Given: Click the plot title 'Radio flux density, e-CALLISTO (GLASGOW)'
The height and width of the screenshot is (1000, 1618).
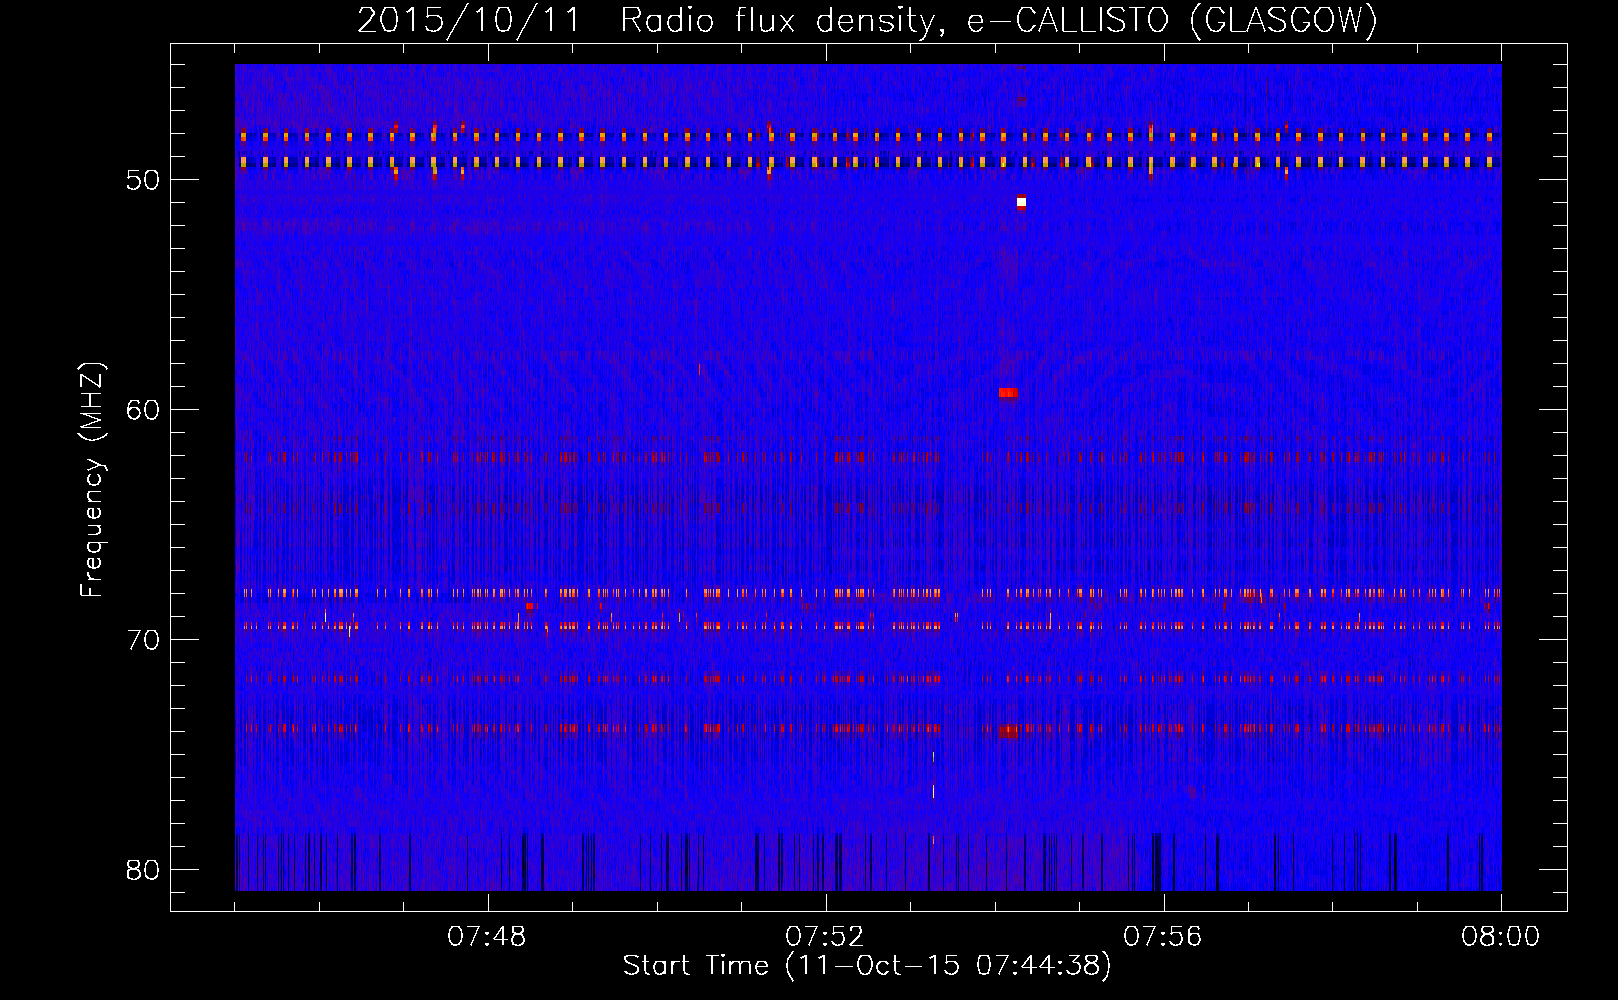Looking at the screenshot, I should pyautogui.click(x=999, y=20).
